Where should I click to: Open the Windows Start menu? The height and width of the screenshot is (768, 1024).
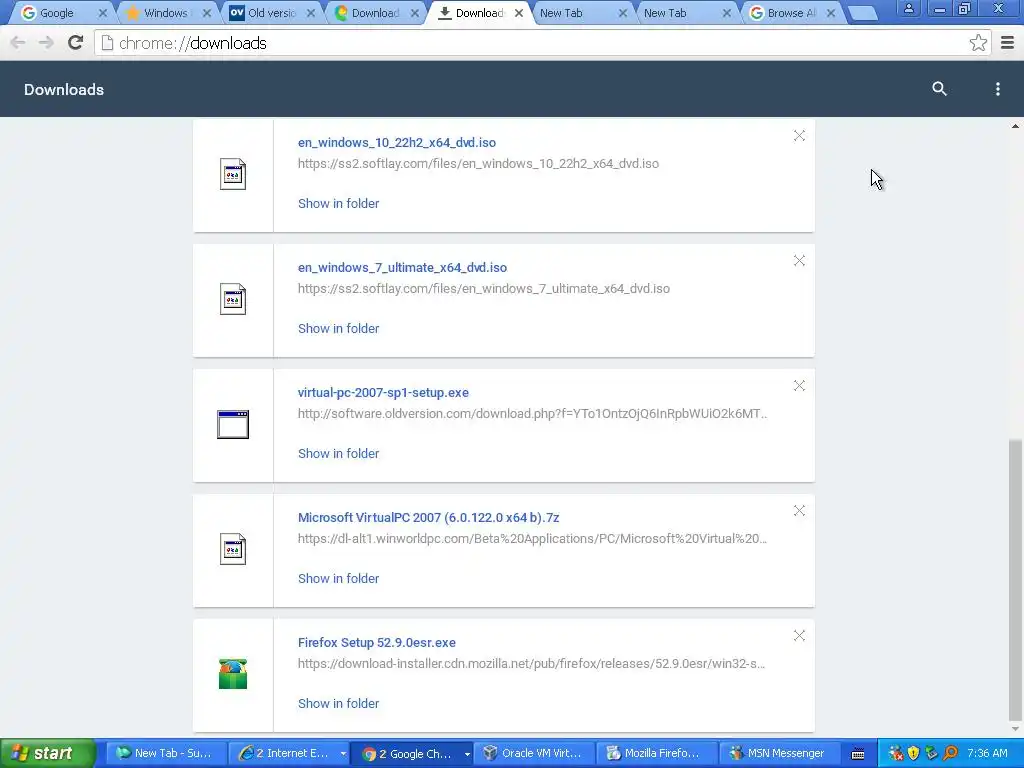tap(48, 753)
